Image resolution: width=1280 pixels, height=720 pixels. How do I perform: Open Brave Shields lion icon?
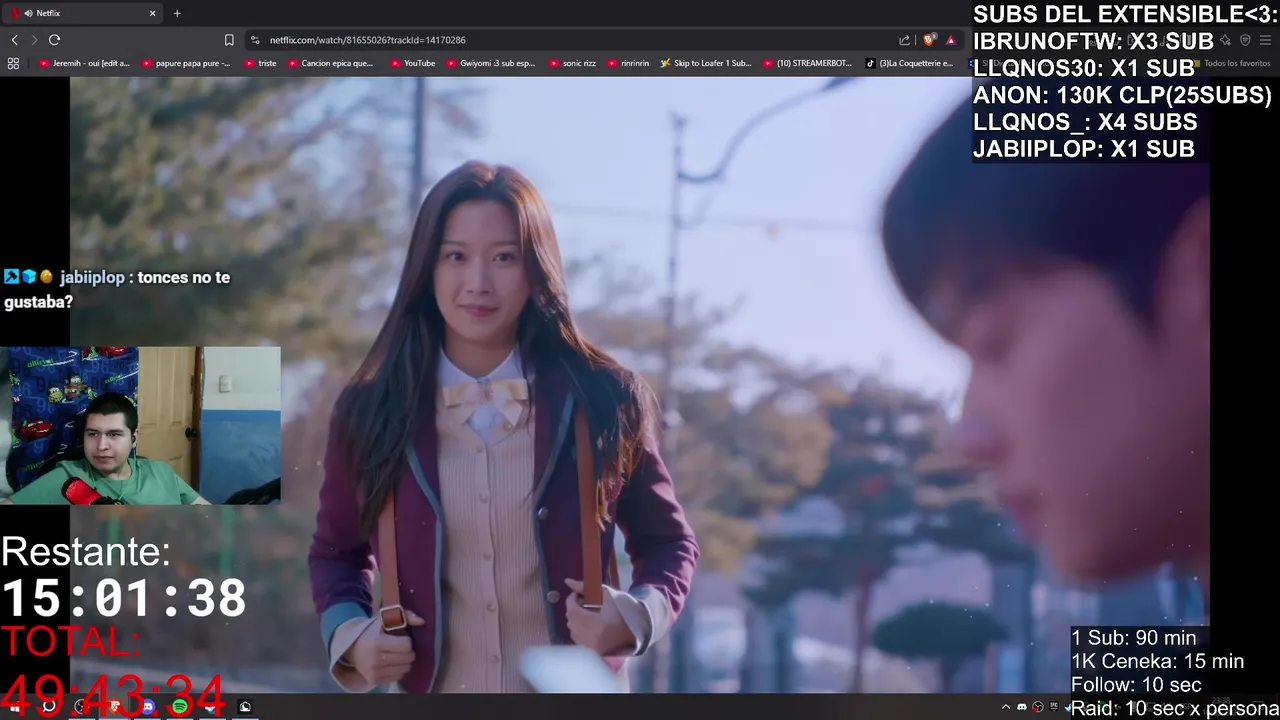click(x=930, y=40)
